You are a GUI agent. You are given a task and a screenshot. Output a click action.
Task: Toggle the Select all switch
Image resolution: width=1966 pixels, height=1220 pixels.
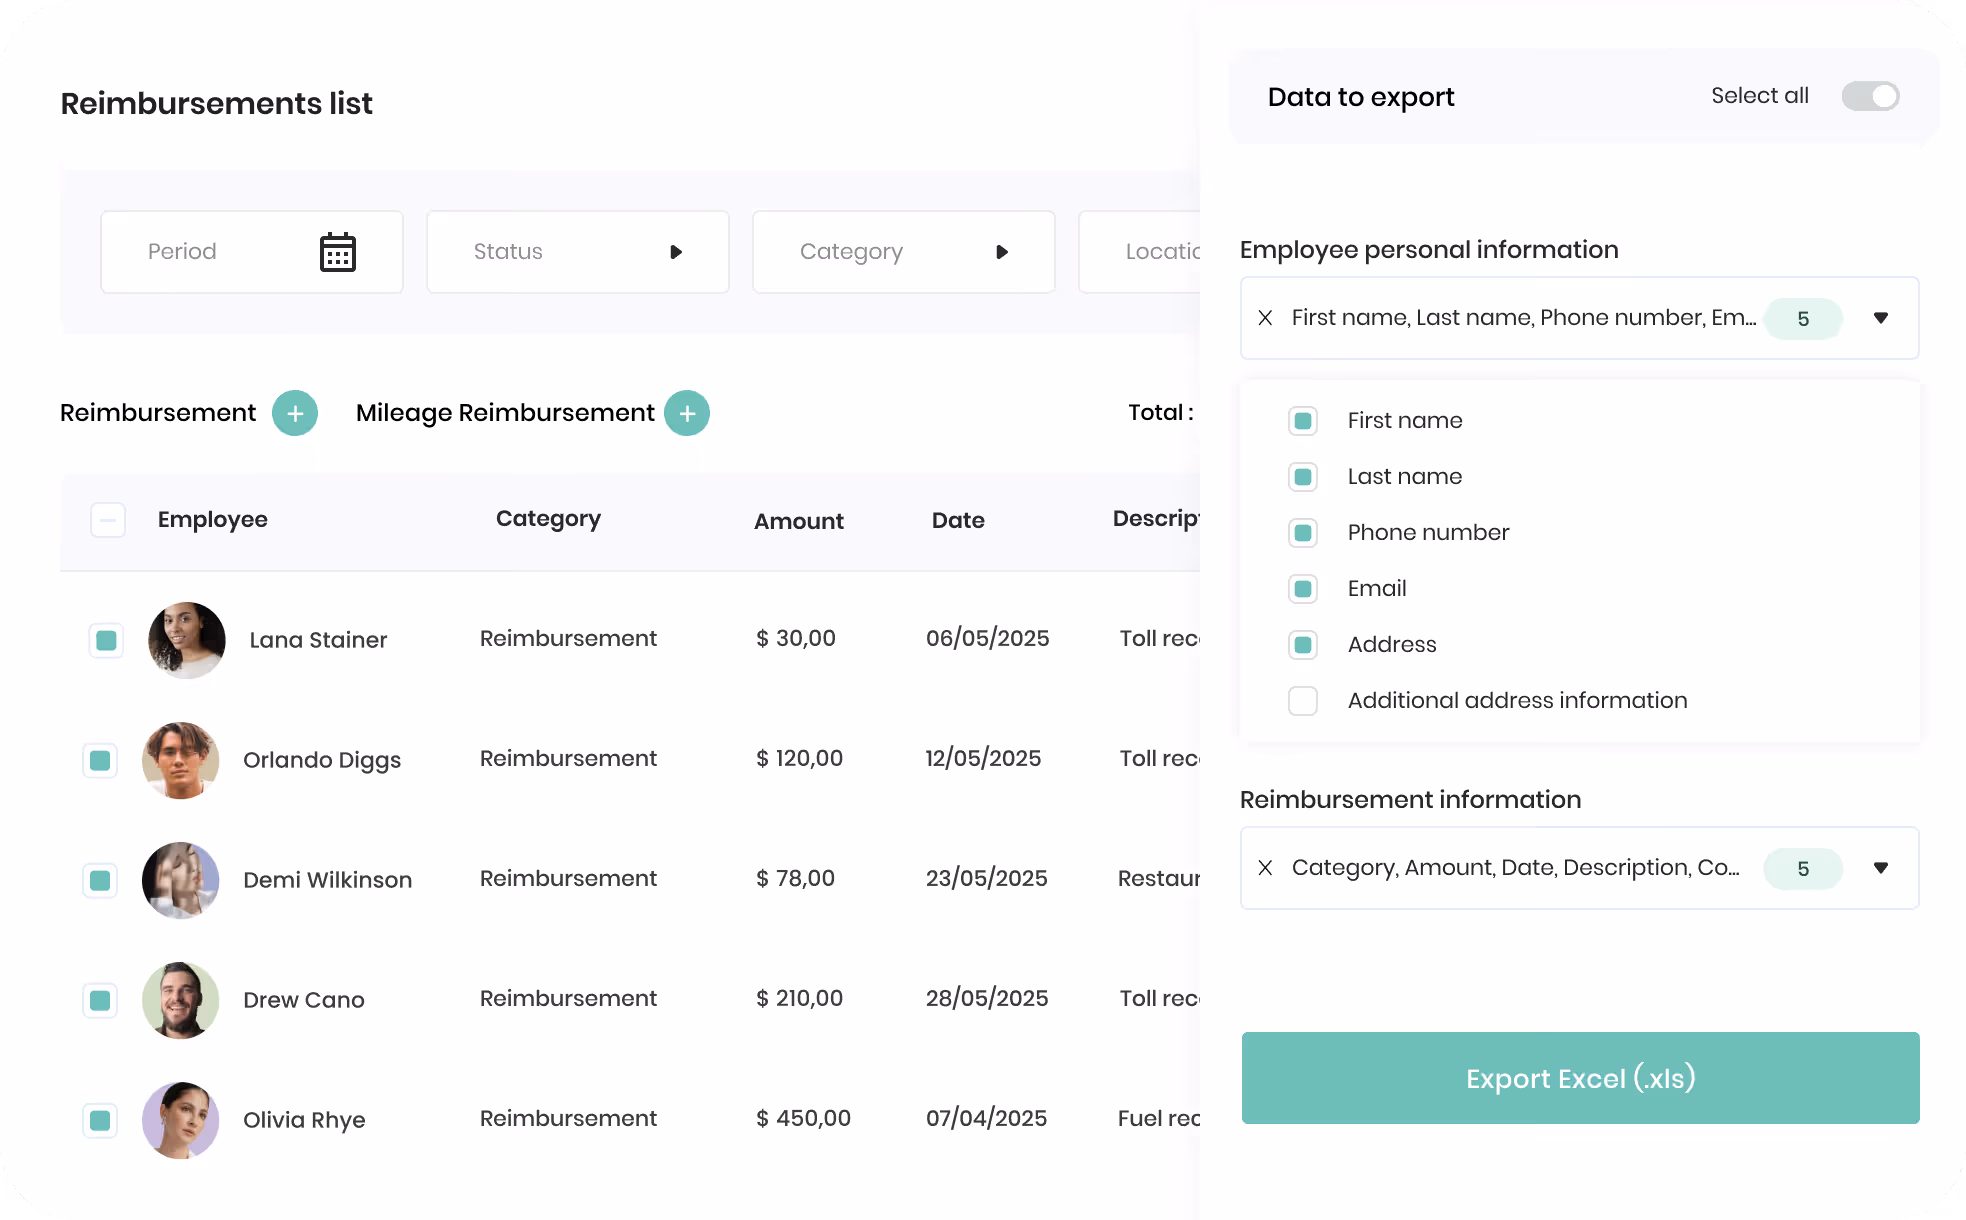click(1870, 96)
